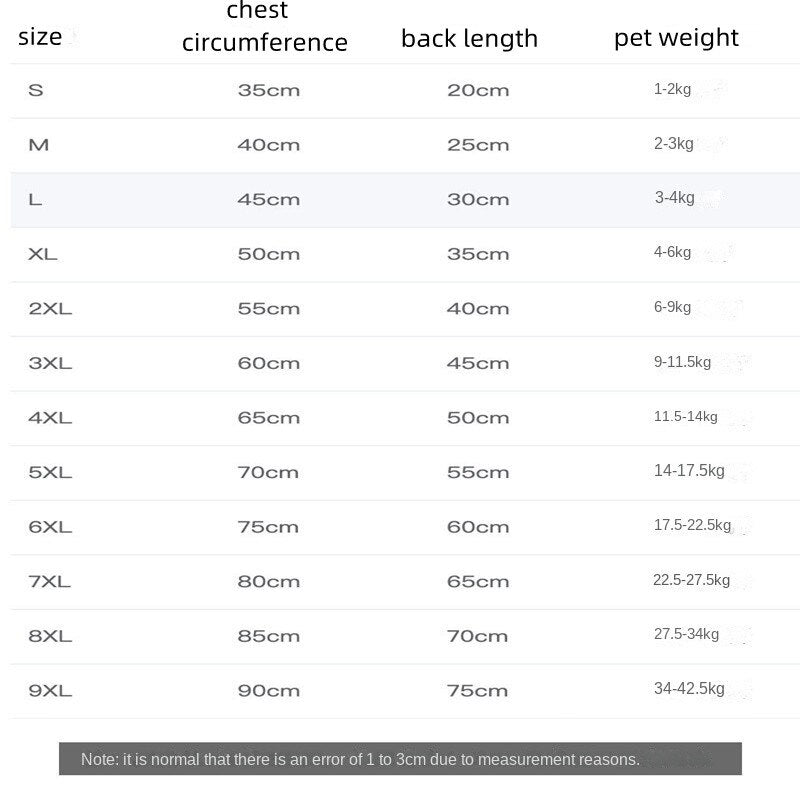Image resolution: width=800 pixels, height=800 pixels.
Task: Click the 60cm back length for 6XL
Action: [x=478, y=527]
